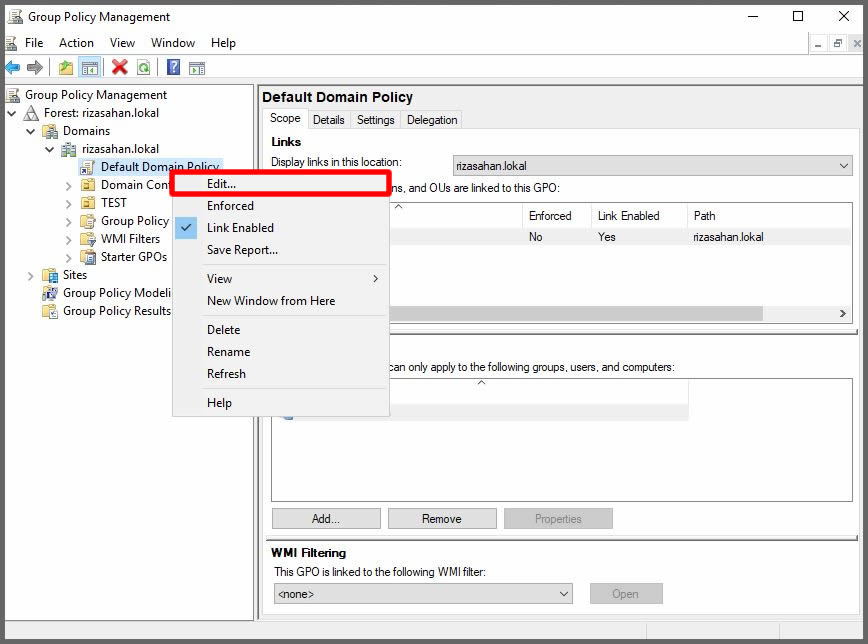Choose New Window from Here
The image size is (868, 644).
tap(281, 301)
